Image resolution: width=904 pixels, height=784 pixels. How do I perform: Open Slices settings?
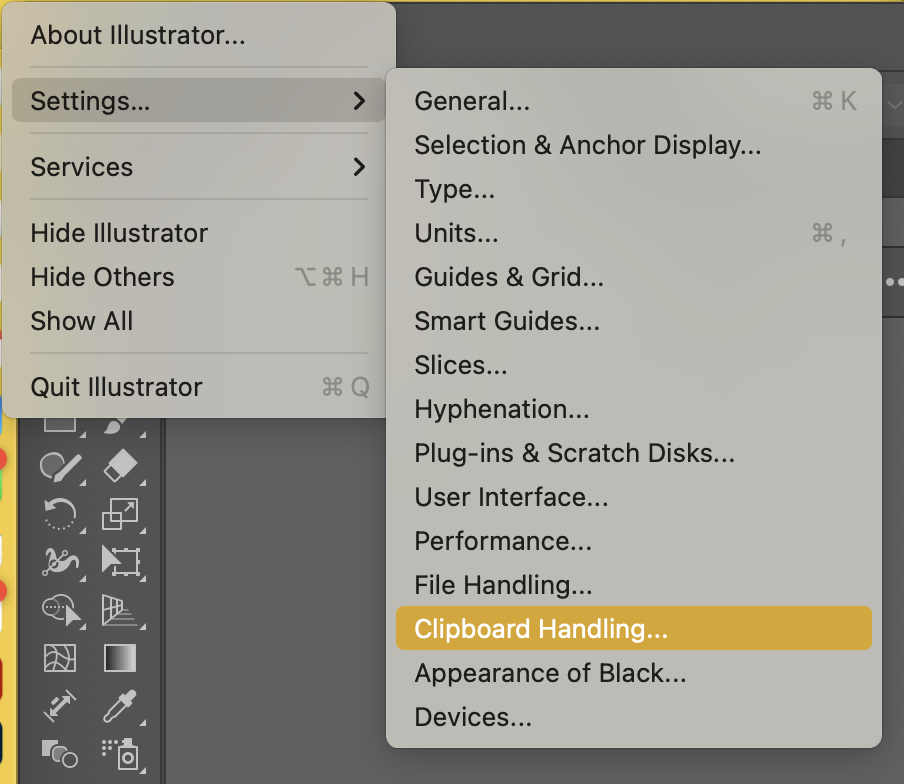(x=634, y=365)
